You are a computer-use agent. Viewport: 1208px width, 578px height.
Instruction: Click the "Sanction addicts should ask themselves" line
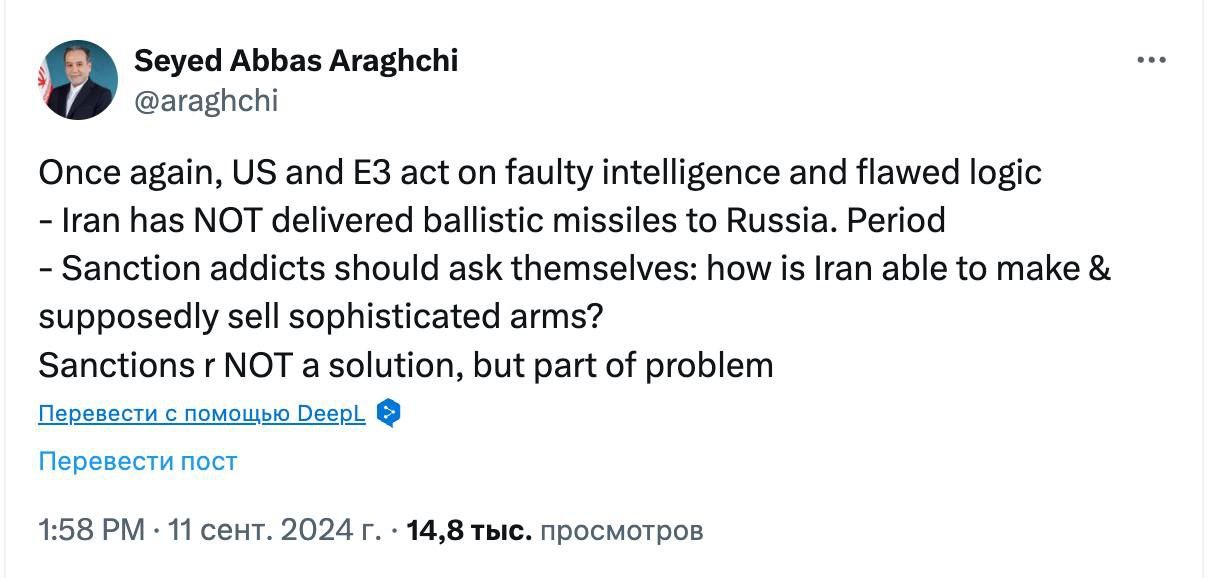(575, 269)
